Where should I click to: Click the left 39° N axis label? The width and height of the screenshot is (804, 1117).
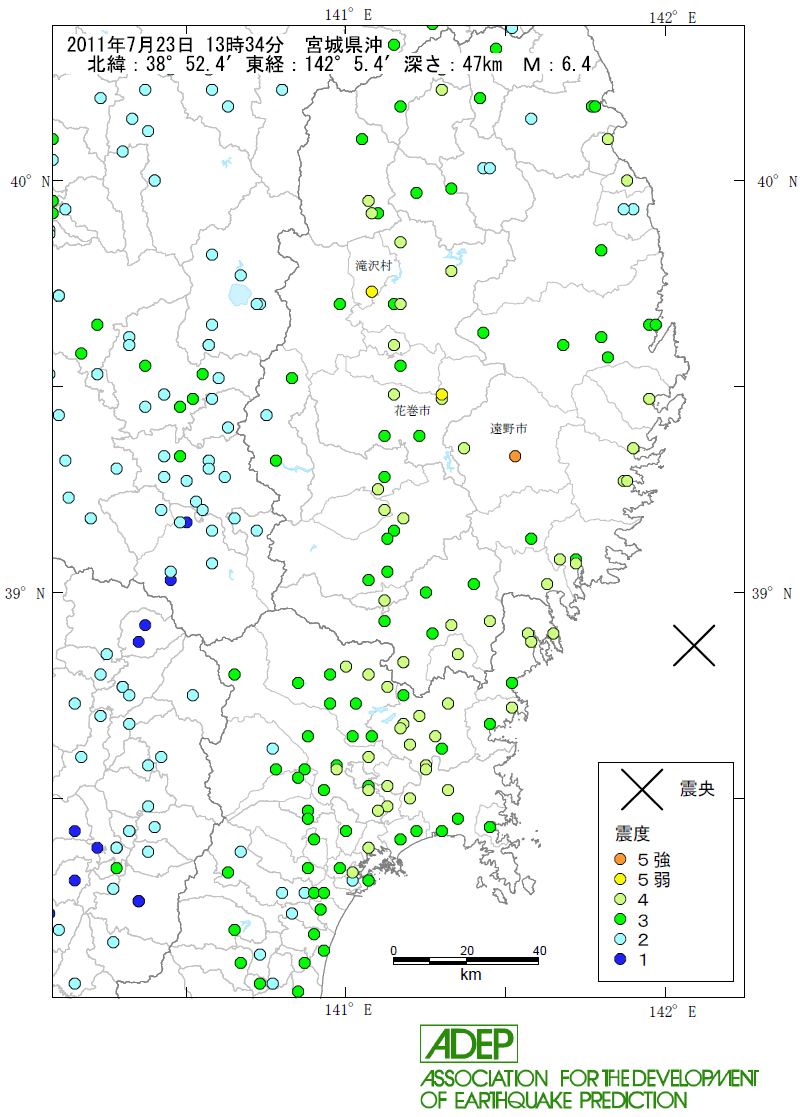click(25, 593)
